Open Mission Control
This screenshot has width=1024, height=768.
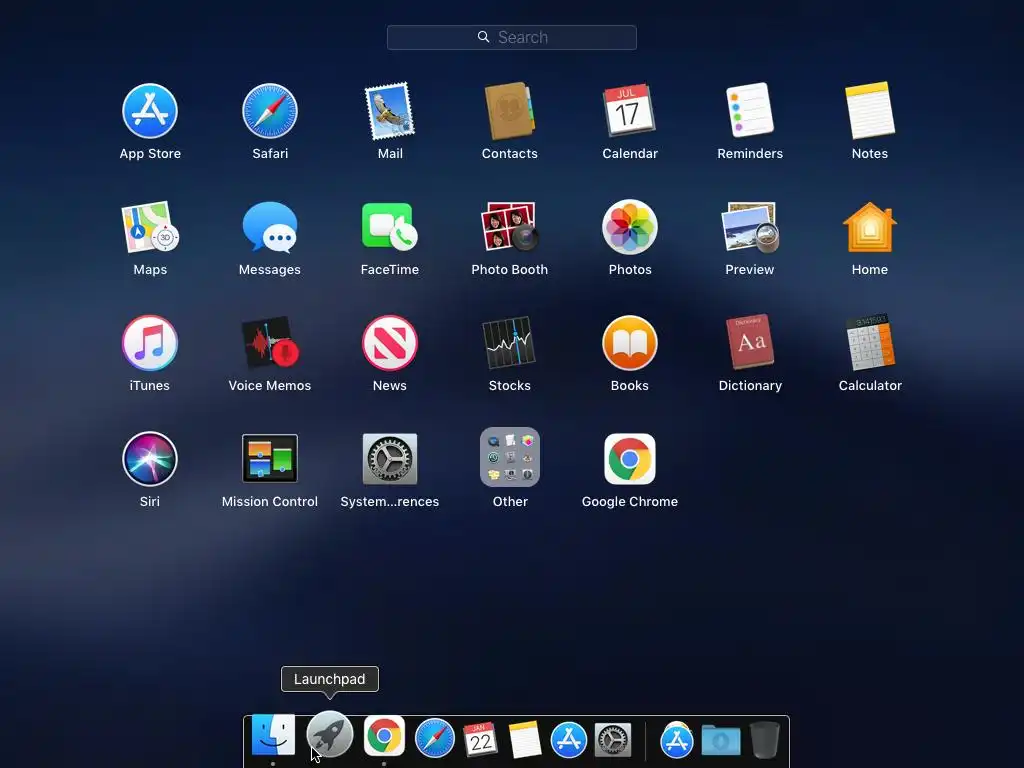[270, 458]
